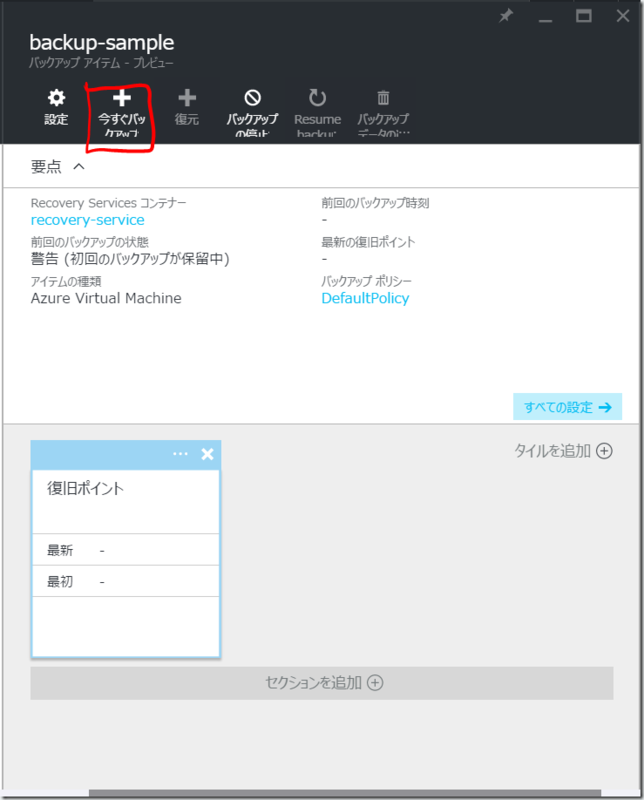Click the すべての設定 button

pos(567,407)
